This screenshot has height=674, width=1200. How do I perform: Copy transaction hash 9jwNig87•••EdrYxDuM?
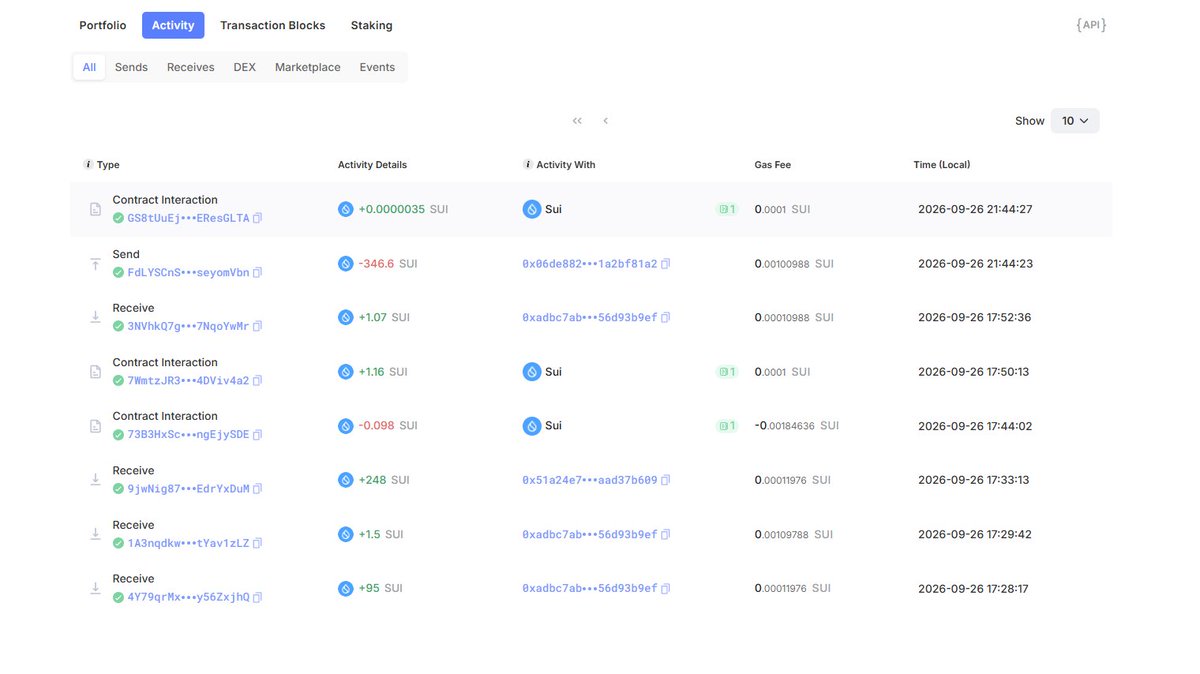click(x=258, y=489)
